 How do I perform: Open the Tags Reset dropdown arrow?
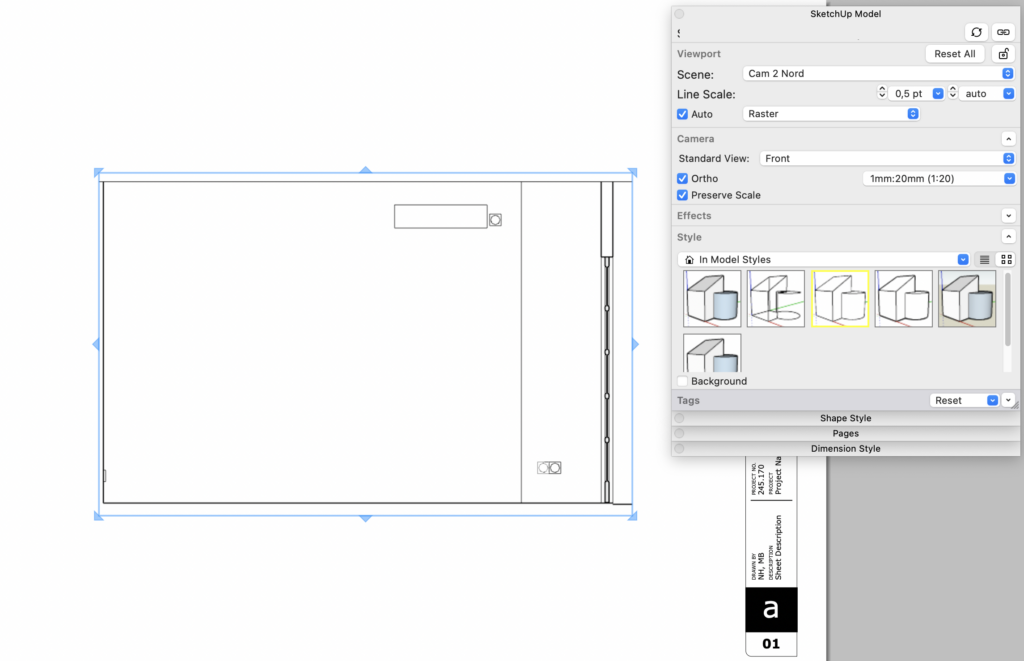point(993,400)
